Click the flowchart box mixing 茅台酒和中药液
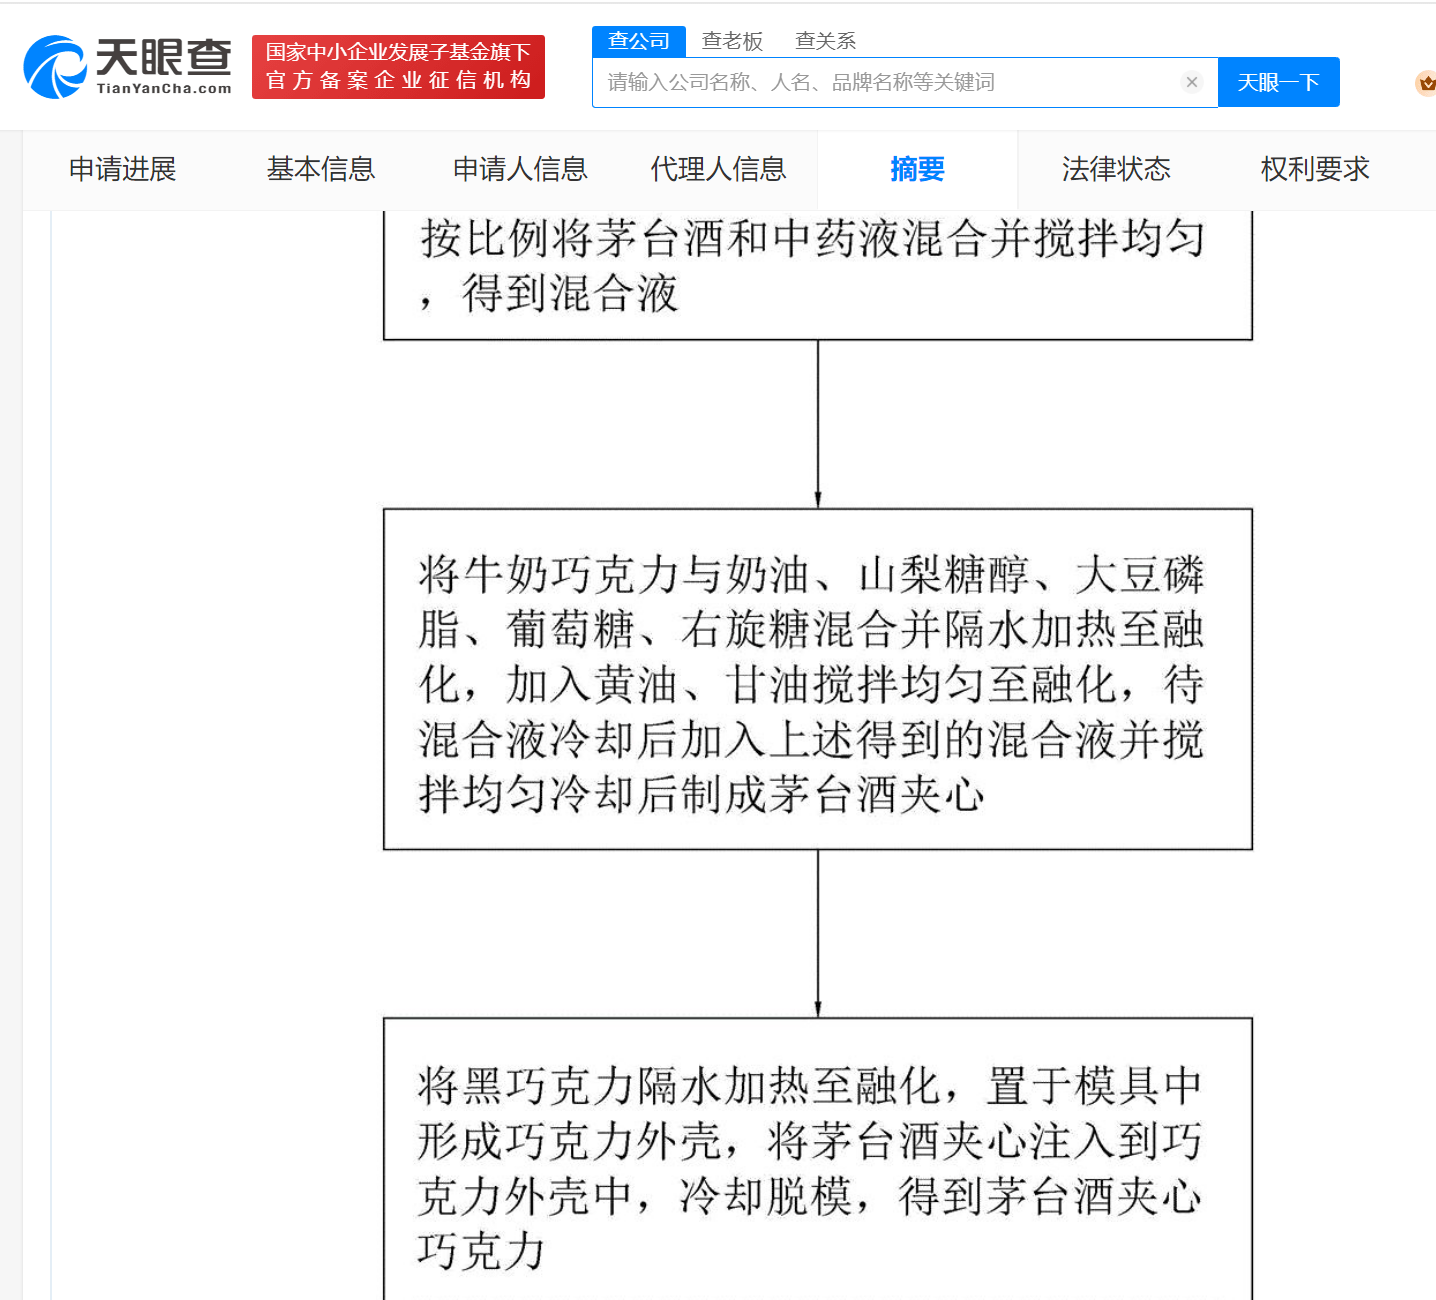This screenshot has width=1436, height=1300. tap(817, 270)
